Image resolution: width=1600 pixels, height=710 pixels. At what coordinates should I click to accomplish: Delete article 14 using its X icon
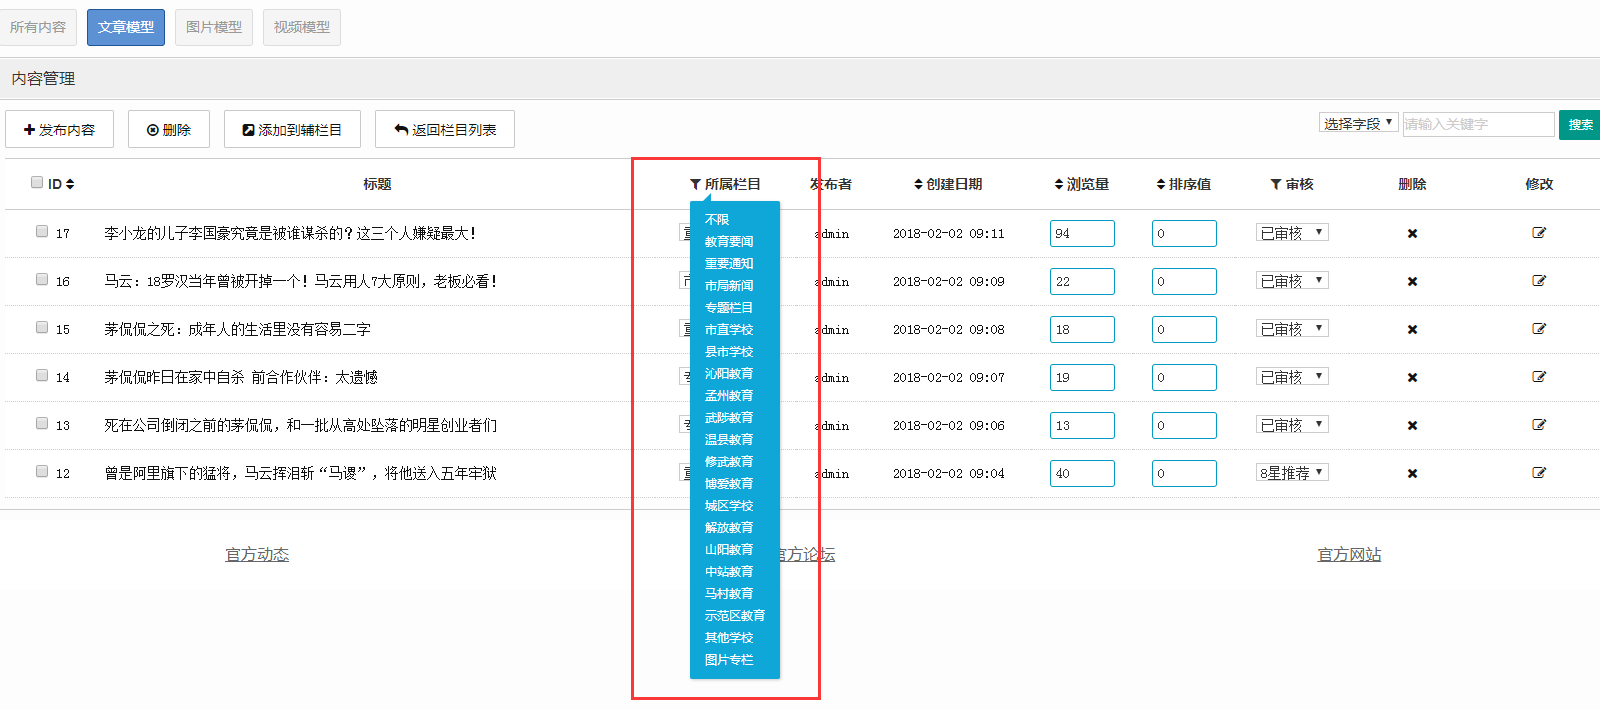[1412, 377]
